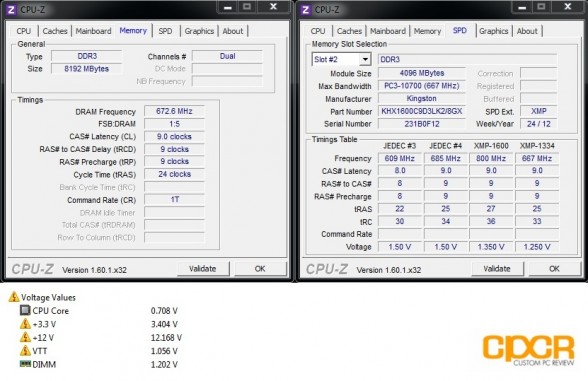This screenshot has width=588, height=381.
Task: Click the +3.3 V warning icon
Action: click(x=25, y=324)
